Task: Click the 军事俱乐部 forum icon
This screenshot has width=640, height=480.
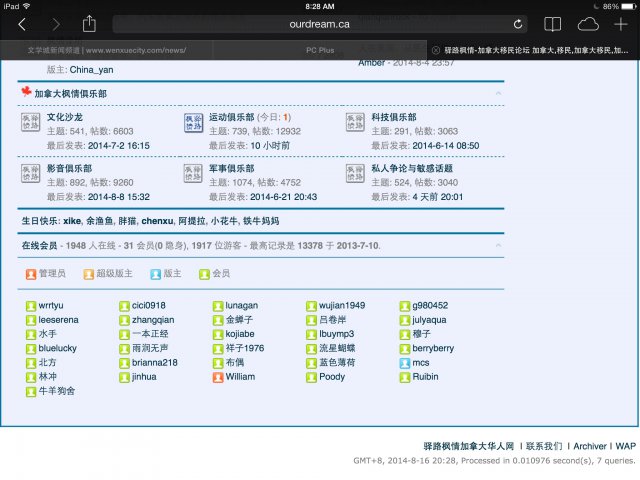Action: point(192,175)
